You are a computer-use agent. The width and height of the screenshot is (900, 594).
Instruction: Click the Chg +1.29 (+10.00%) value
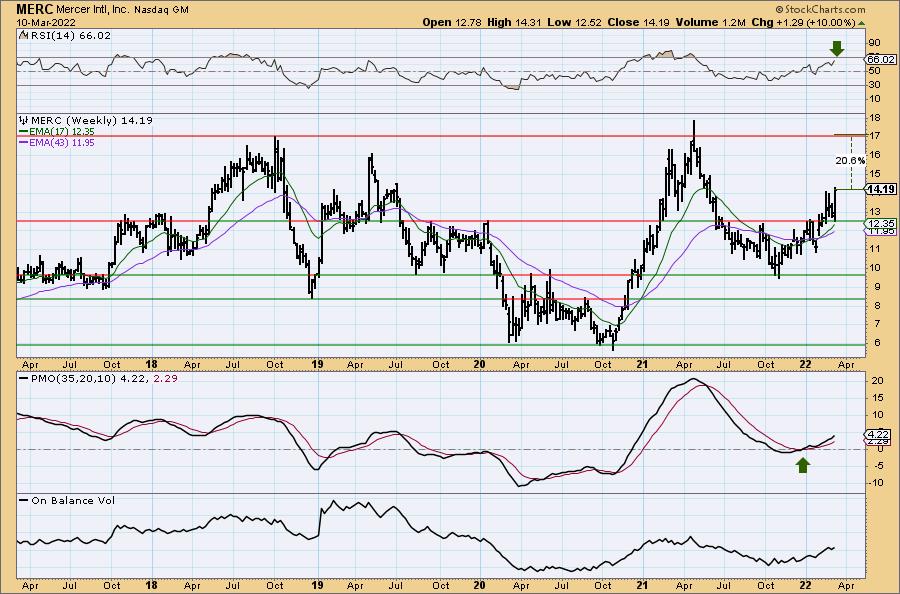[x=804, y=22]
